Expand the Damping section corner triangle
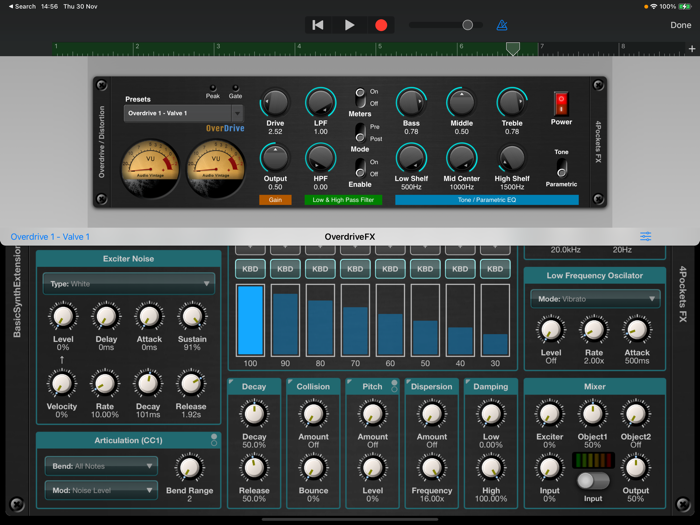Viewport: 700px width, 525px height. tap(467, 382)
